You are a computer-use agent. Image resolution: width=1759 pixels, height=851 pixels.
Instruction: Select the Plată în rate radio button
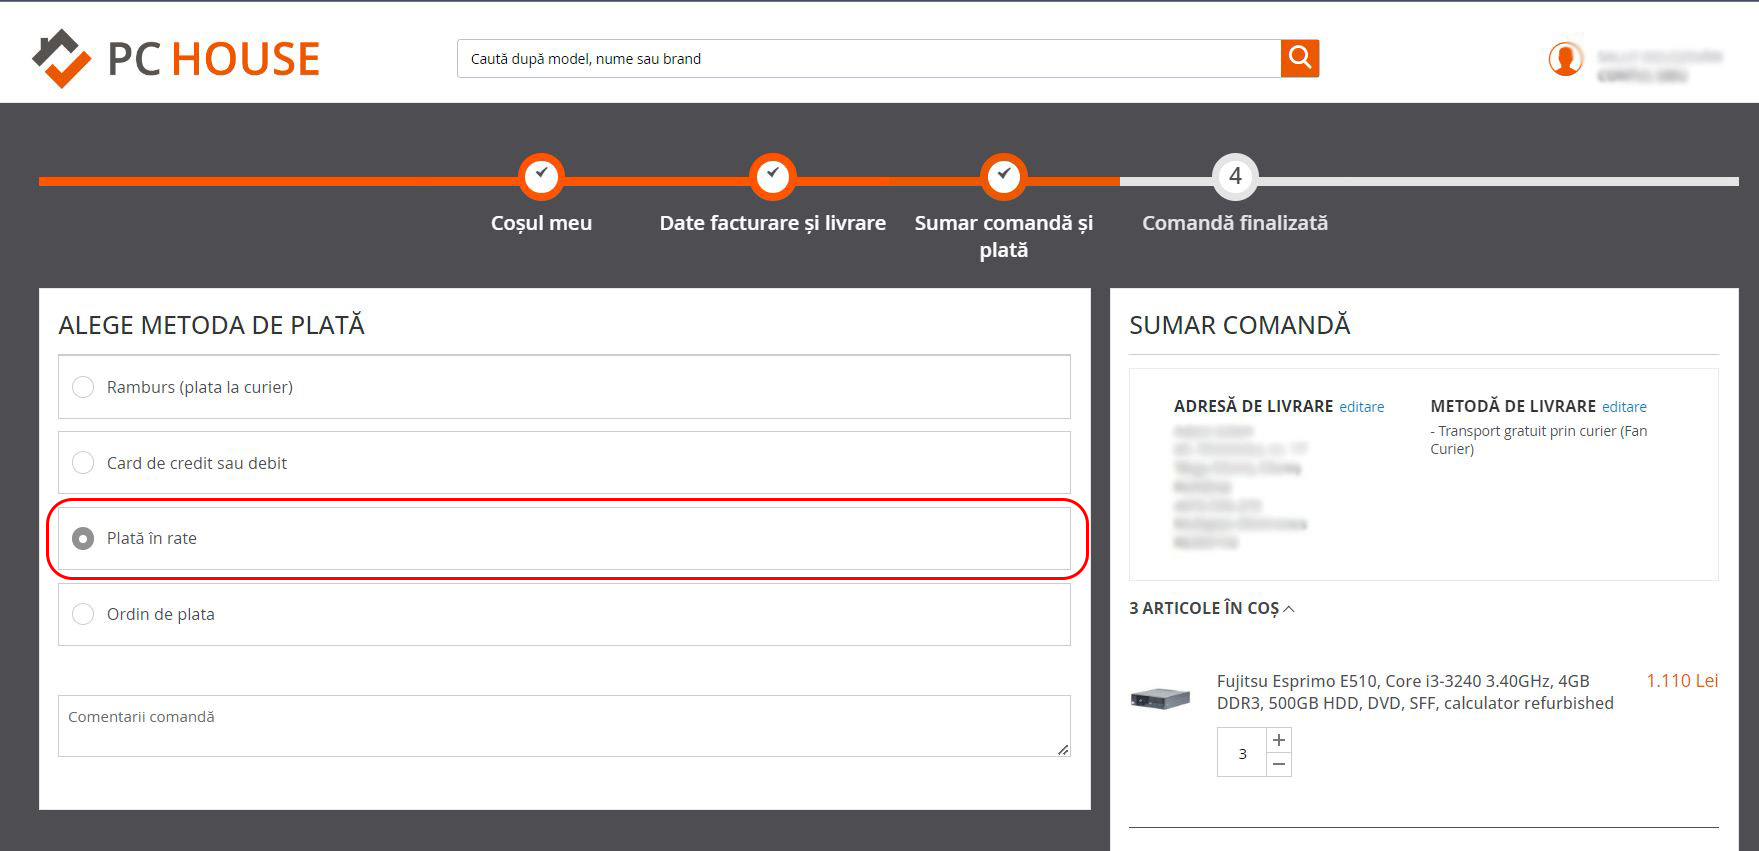tap(83, 538)
